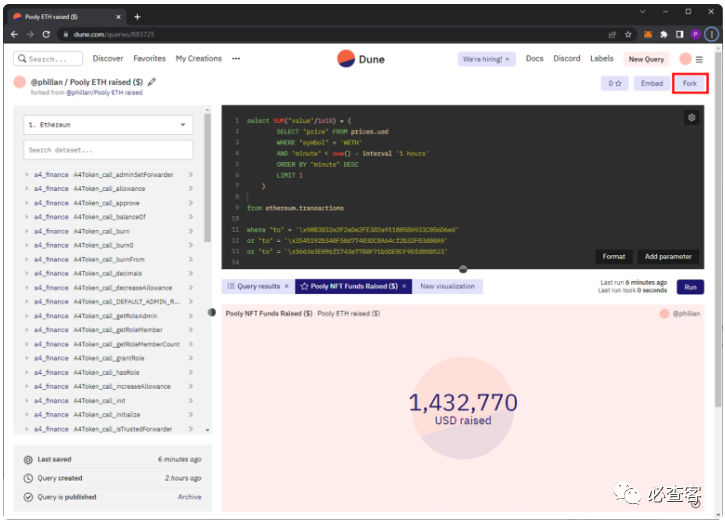Dismiss the We're hiring banner x
The width and height of the screenshot is (725, 526).
coord(507,59)
